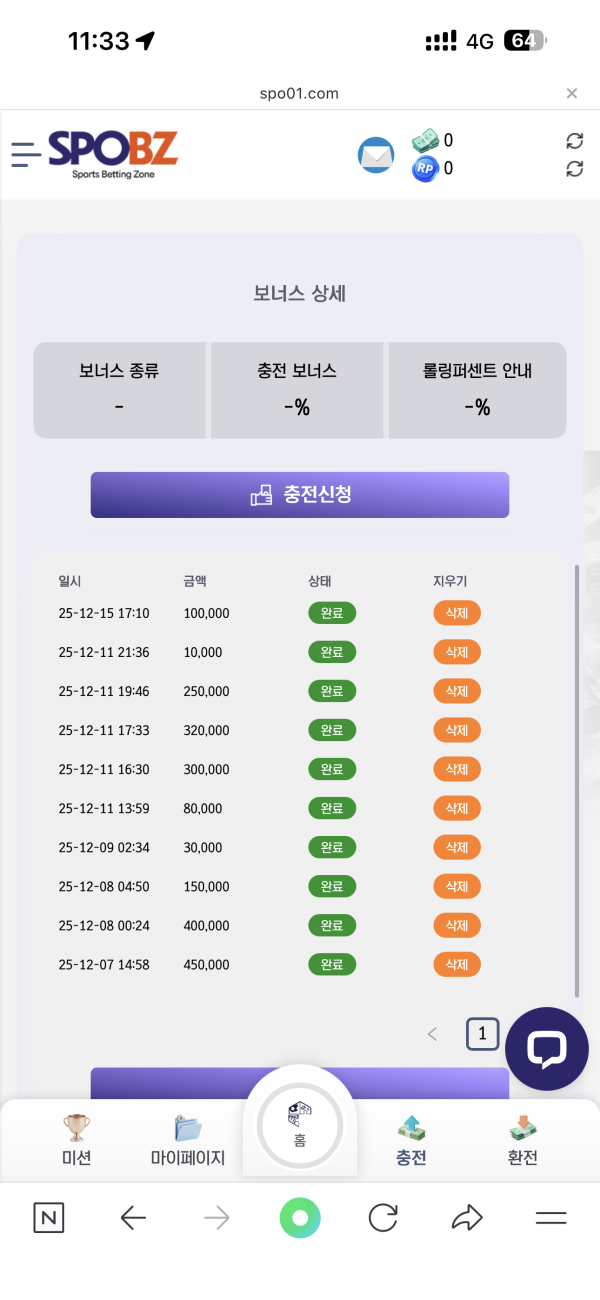Close the in-app browser with X
The width and height of the screenshot is (600, 1300).
click(x=572, y=93)
